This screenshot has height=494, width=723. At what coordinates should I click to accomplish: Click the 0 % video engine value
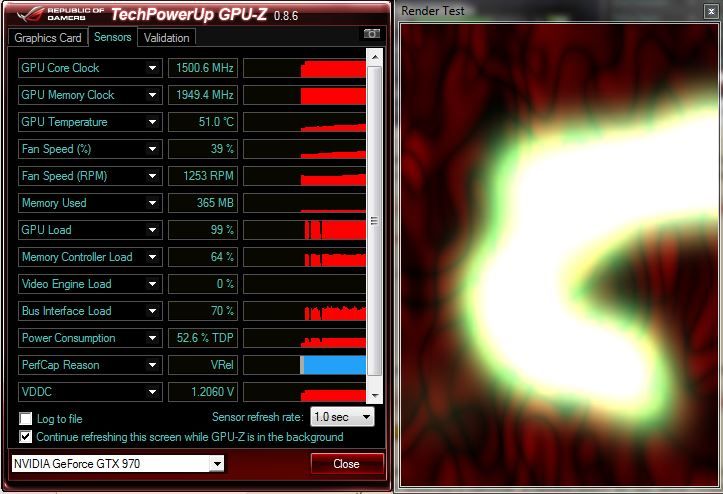pyautogui.click(x=203, y=284)
